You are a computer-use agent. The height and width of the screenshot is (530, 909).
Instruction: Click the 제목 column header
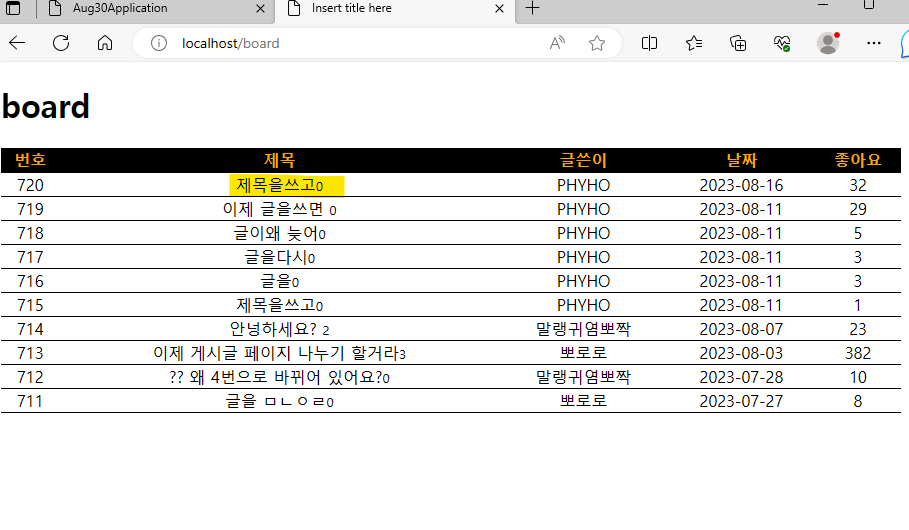[x=279, y=160]
